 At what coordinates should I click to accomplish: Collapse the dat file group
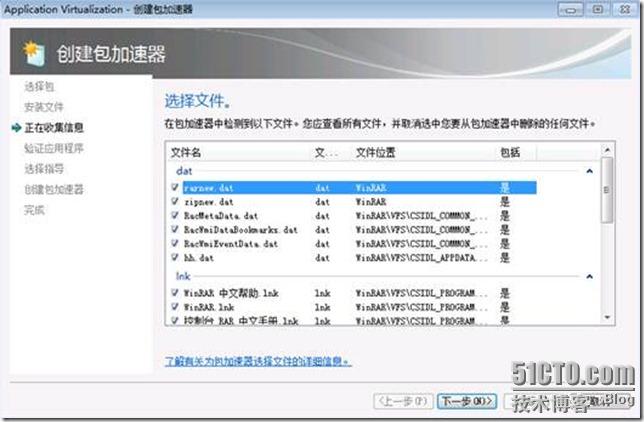point(589,171)
